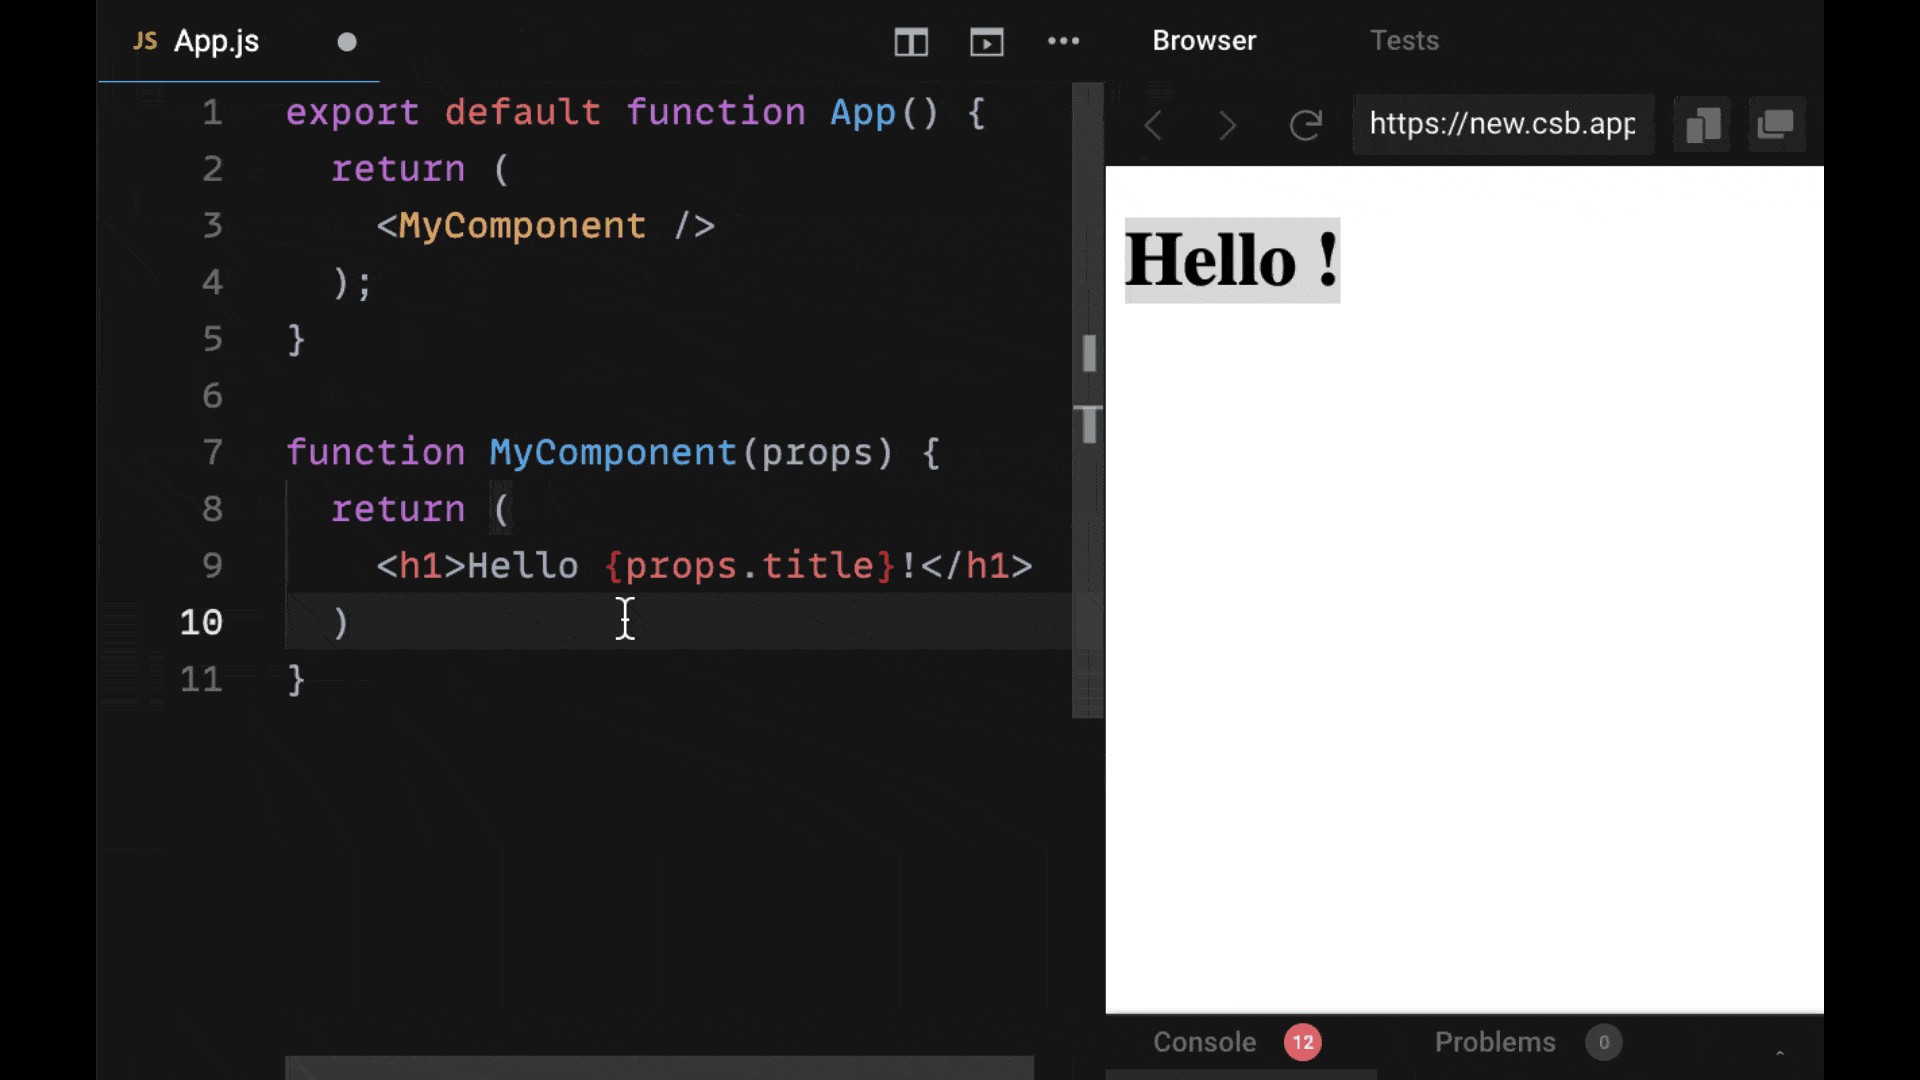Switch to the Tests tab
The image size is (1920, 1080).
click(1404, 40)
